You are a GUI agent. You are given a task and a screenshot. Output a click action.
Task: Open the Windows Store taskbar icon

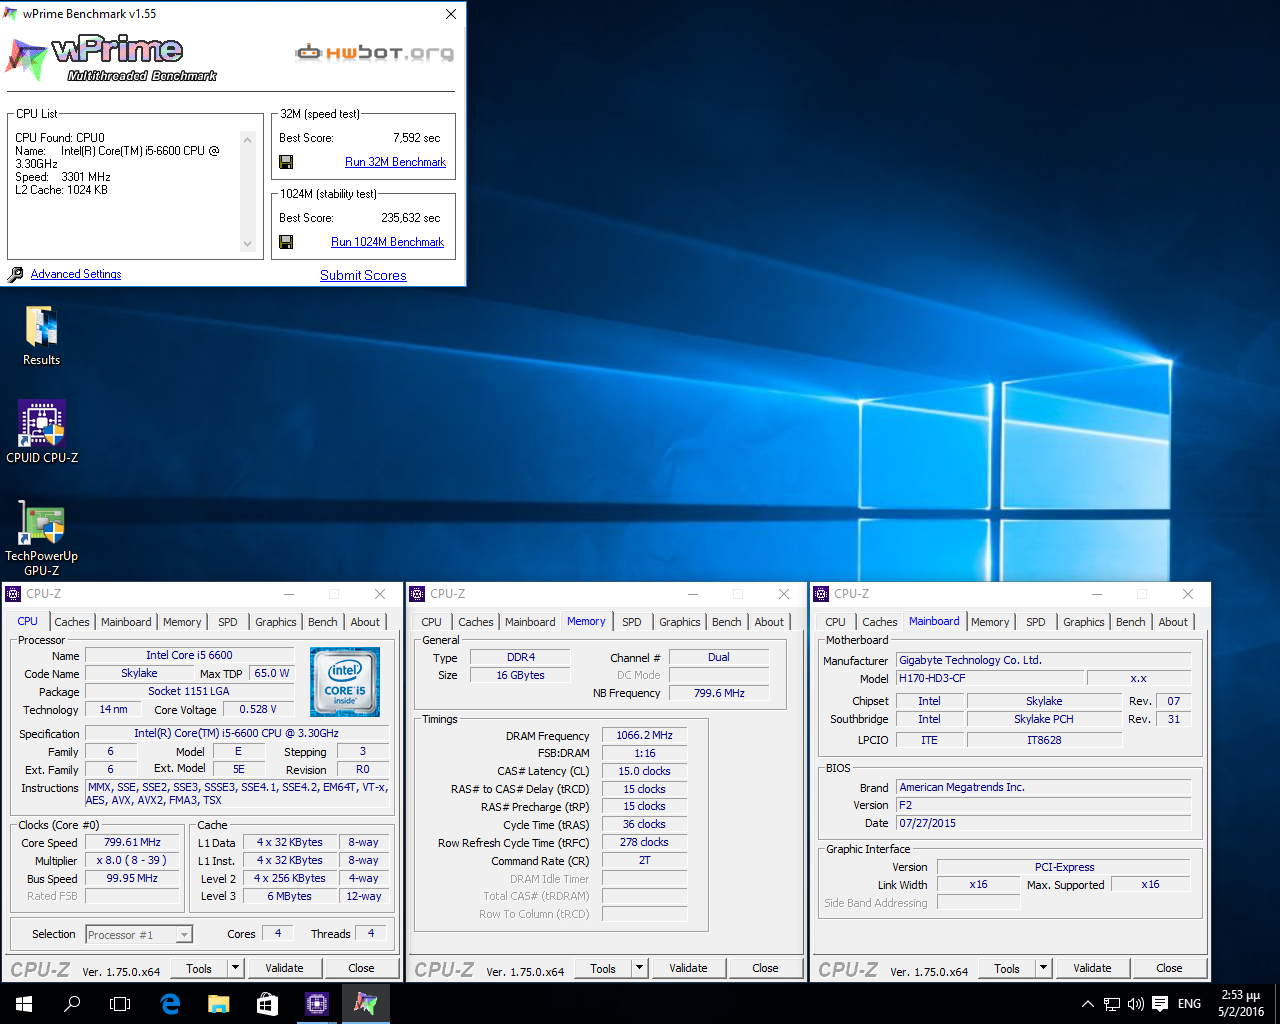(x=267, y=1003)
